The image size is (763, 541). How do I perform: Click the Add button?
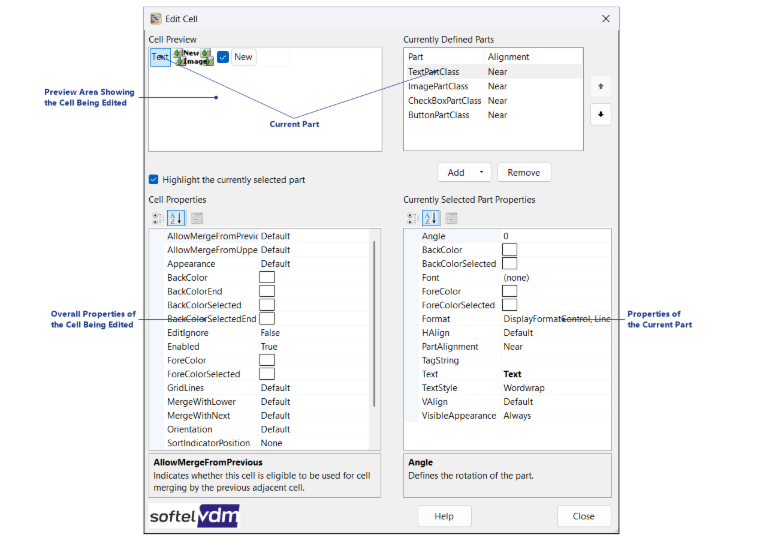456,172
